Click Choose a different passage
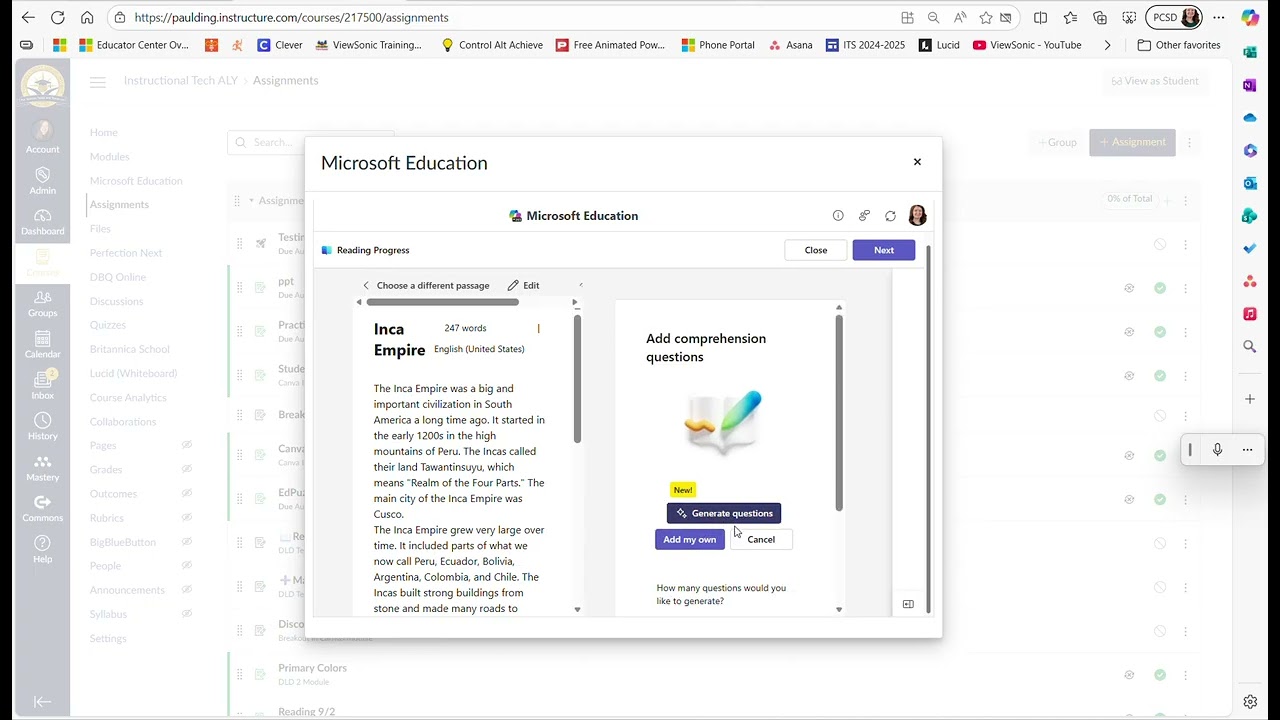Screen dimensions: 1280x720 click(x=426, y=285)
